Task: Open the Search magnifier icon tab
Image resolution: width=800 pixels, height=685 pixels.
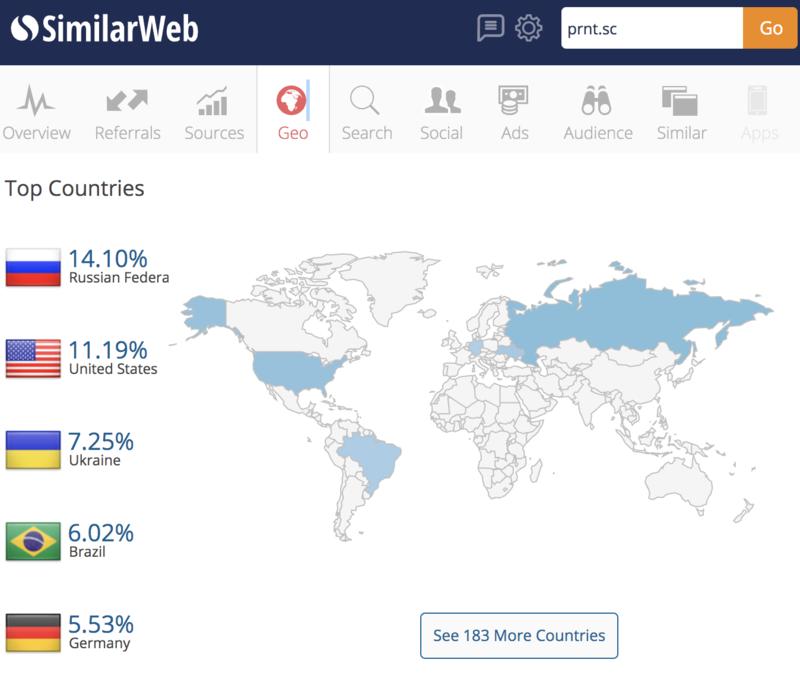Action: [366, 102]
